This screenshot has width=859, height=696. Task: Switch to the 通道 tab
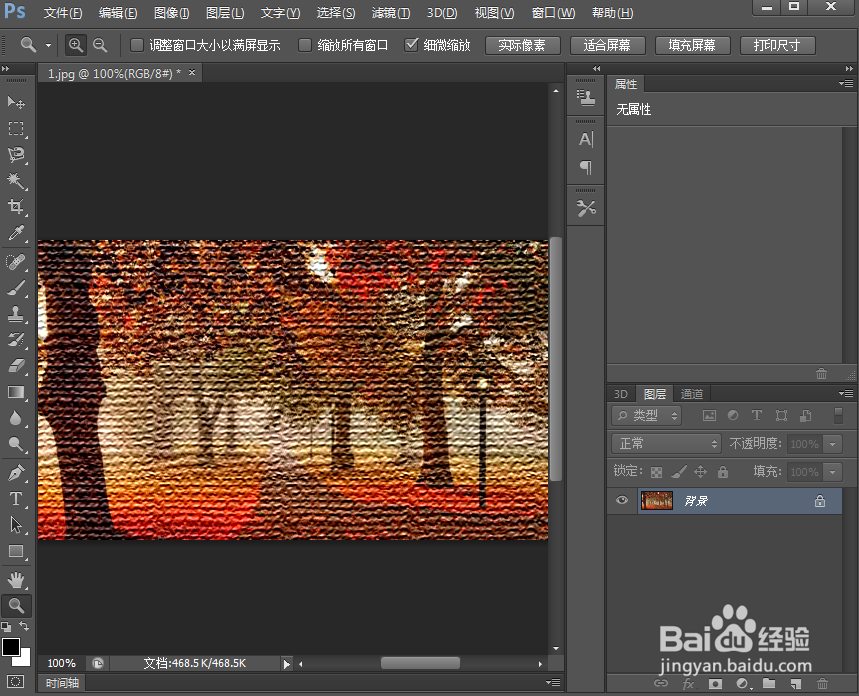[x=691, y=394]
